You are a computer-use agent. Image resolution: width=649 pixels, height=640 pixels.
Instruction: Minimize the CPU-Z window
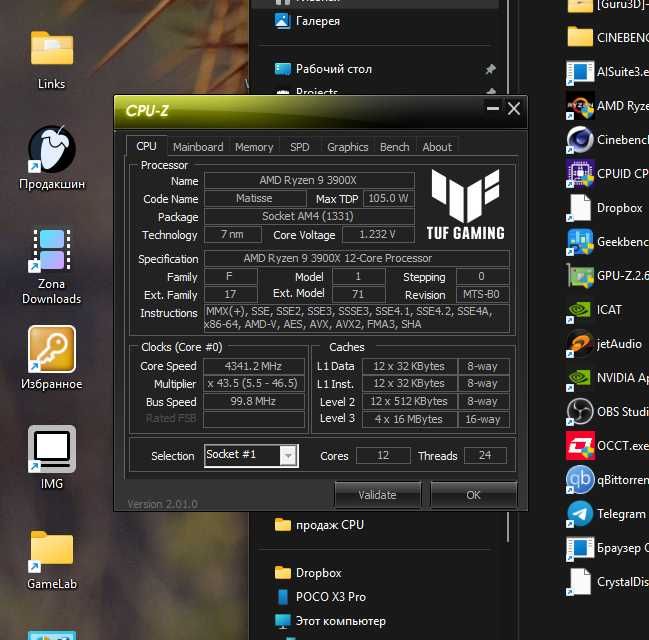point(493,108)
